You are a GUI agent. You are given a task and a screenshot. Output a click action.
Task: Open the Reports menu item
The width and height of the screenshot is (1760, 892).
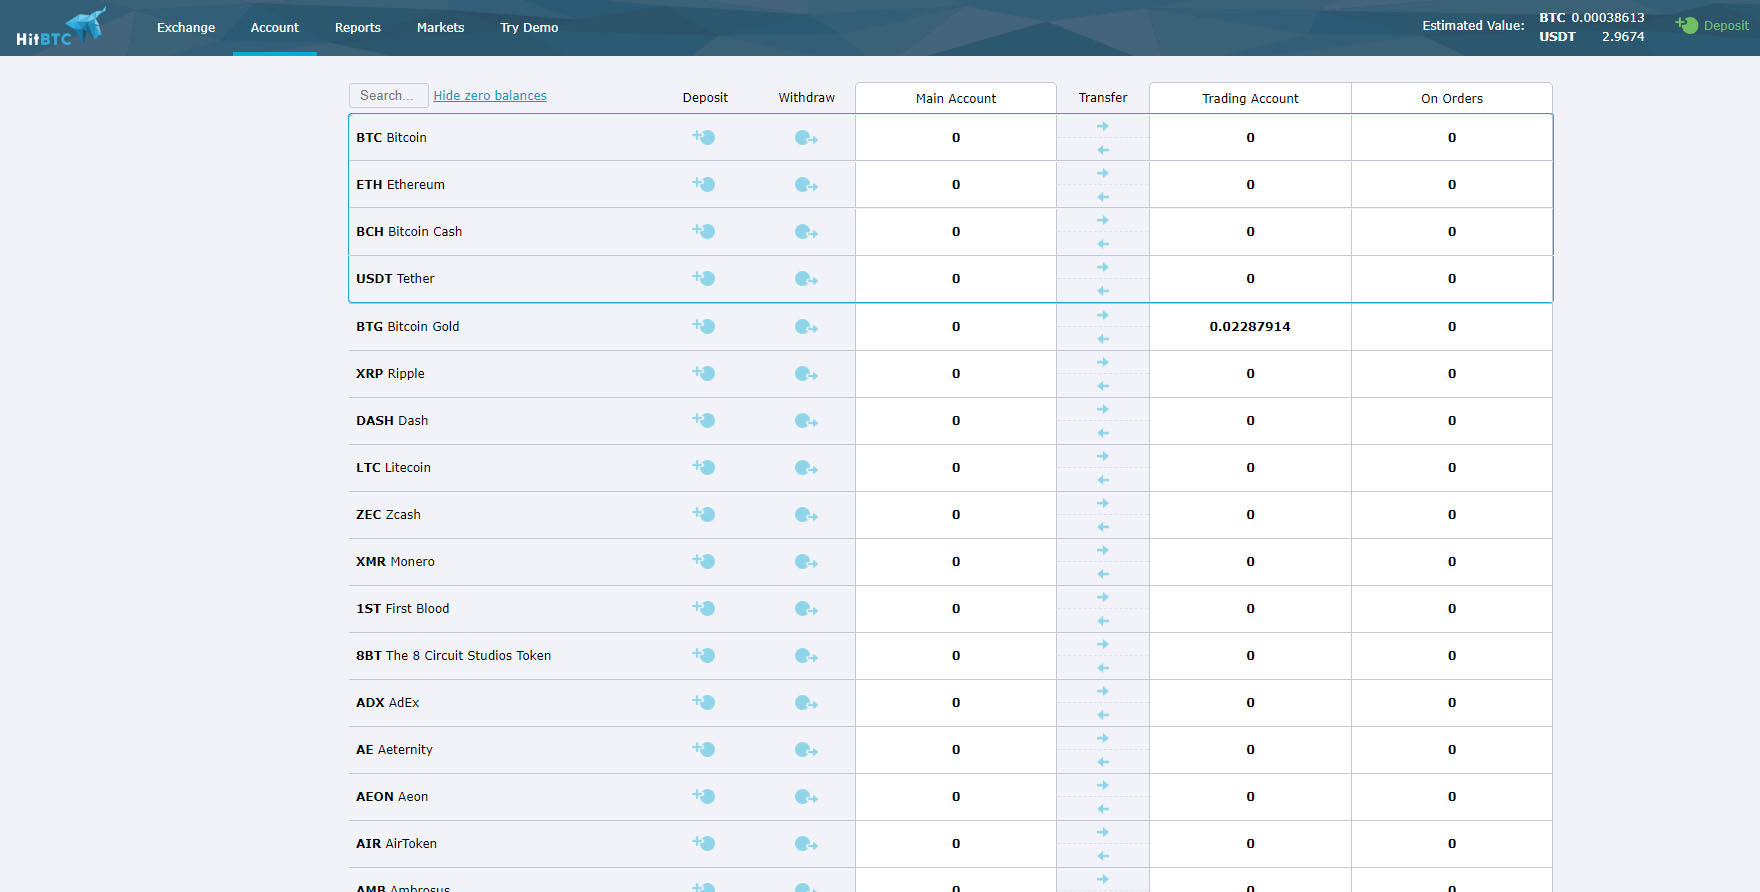coord(358,28)
